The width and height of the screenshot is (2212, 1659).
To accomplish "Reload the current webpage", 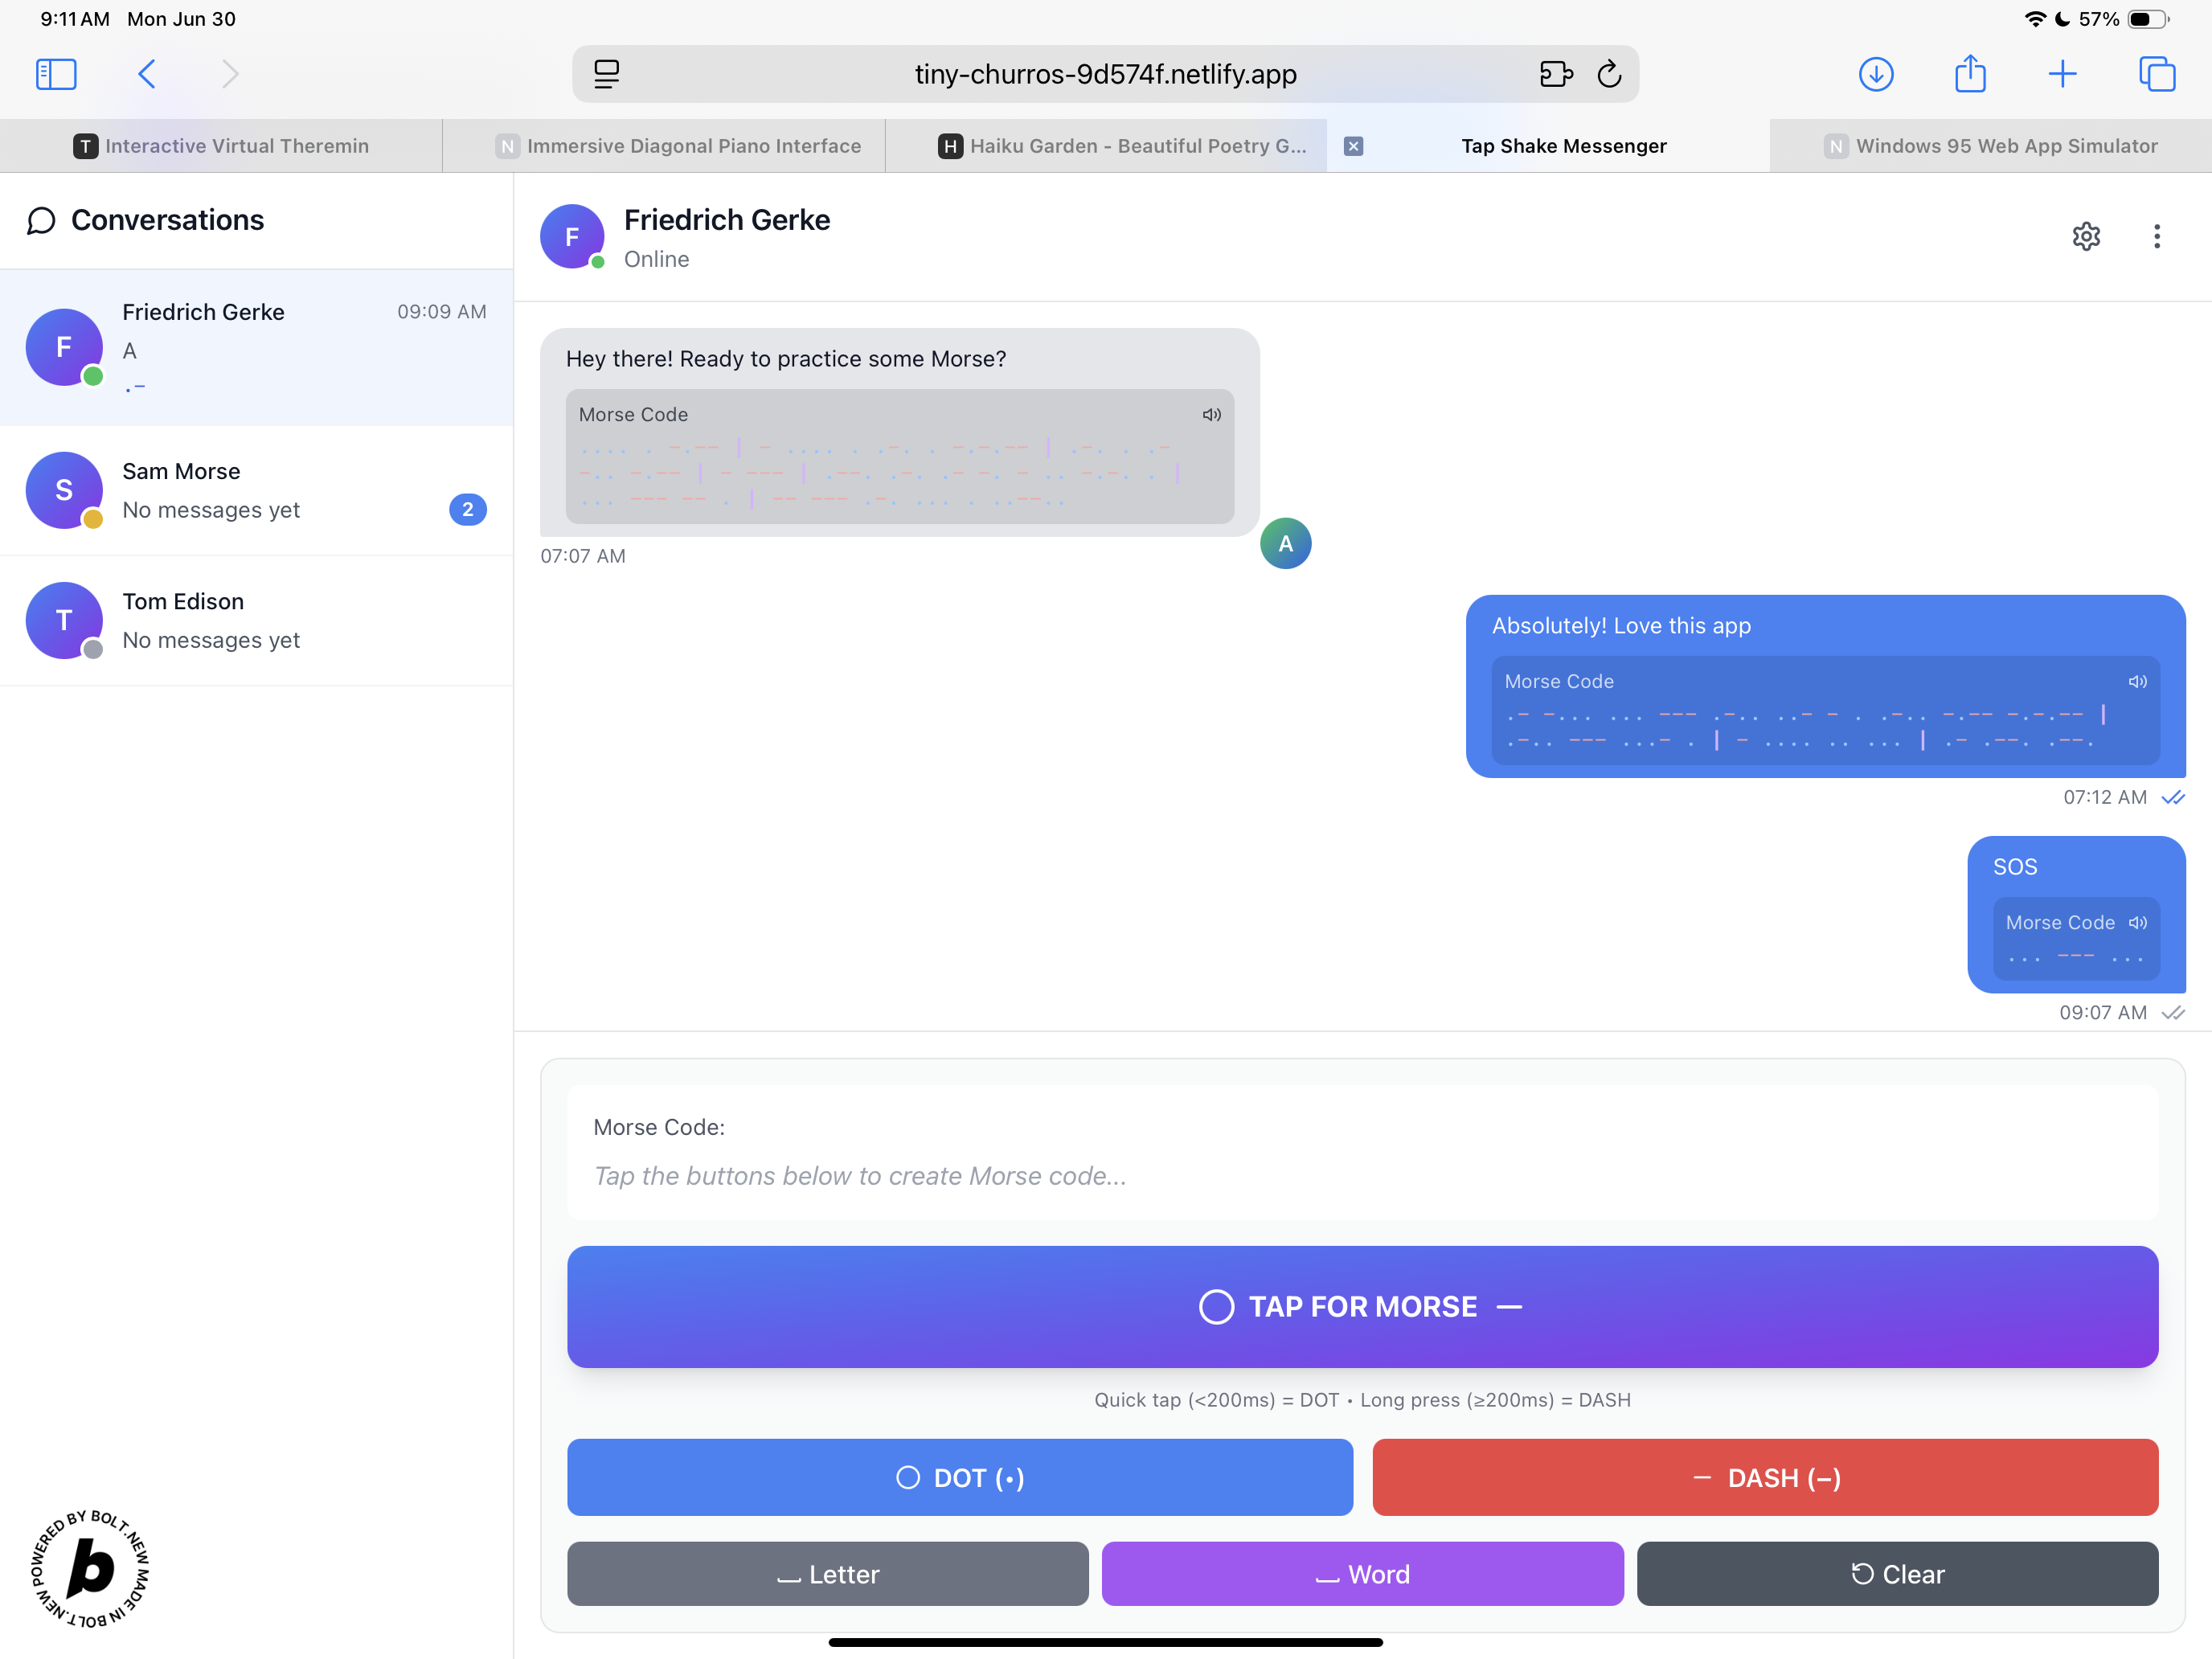I will pos(1609,73).
